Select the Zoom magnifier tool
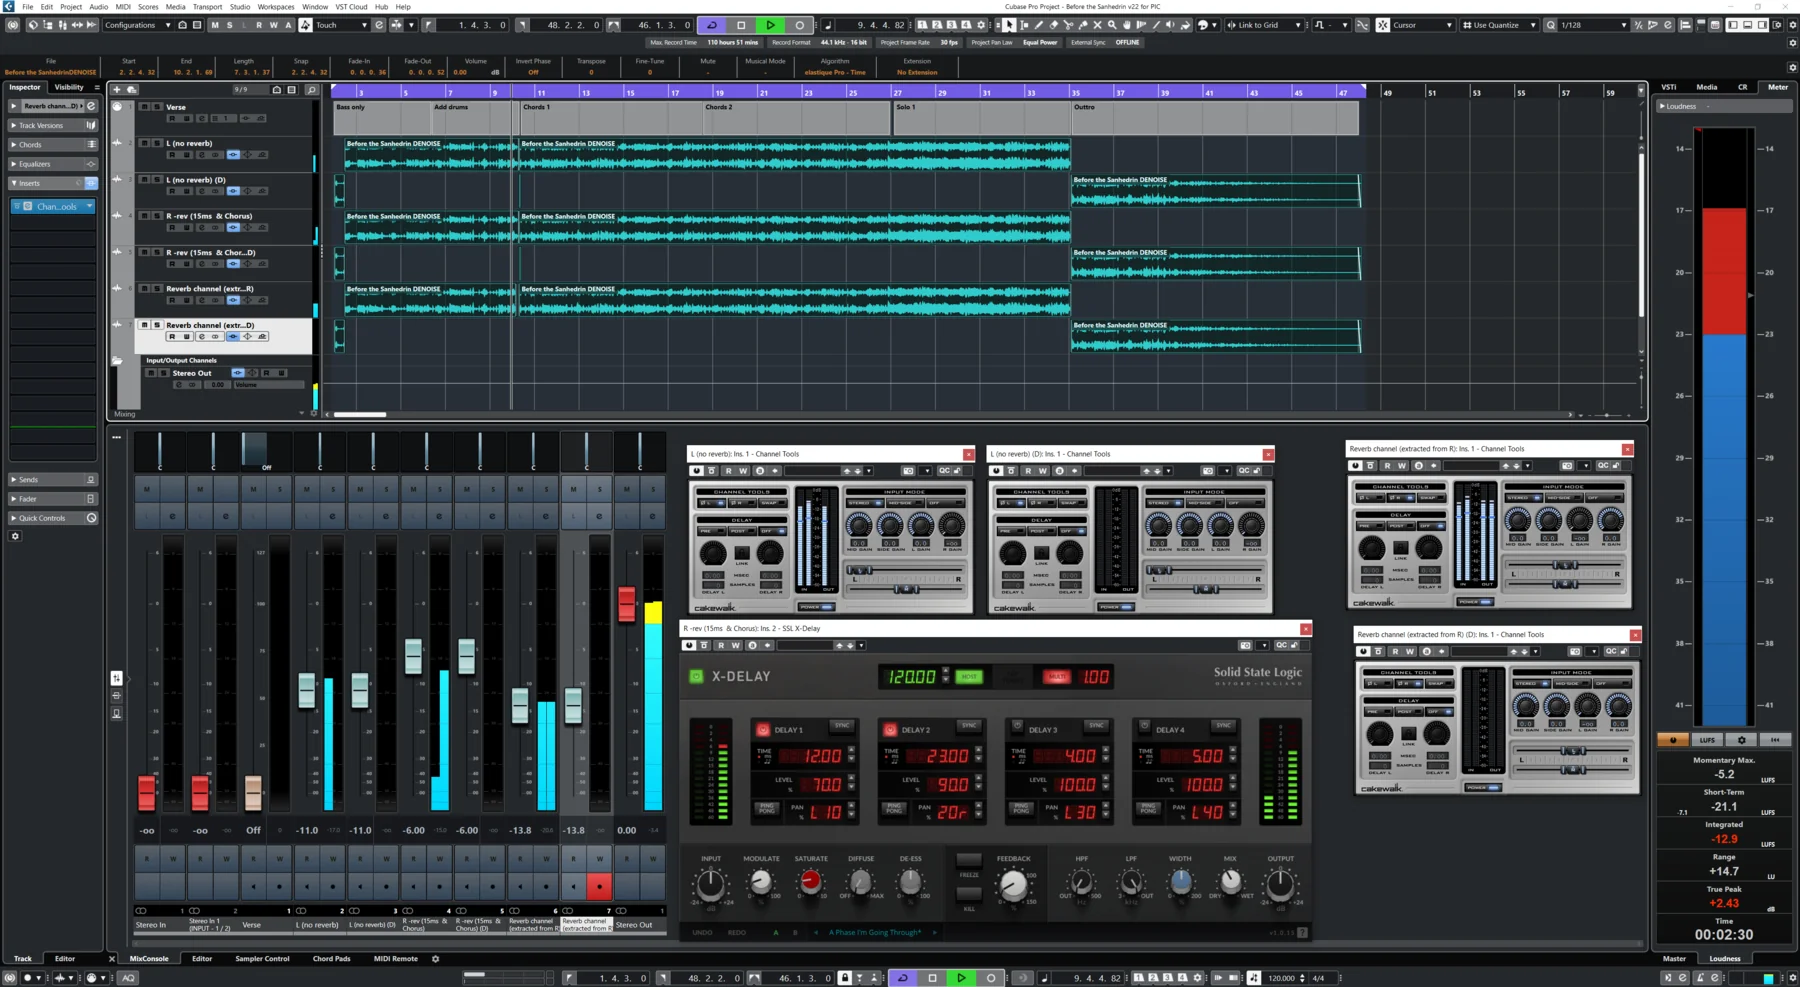 1112,25
